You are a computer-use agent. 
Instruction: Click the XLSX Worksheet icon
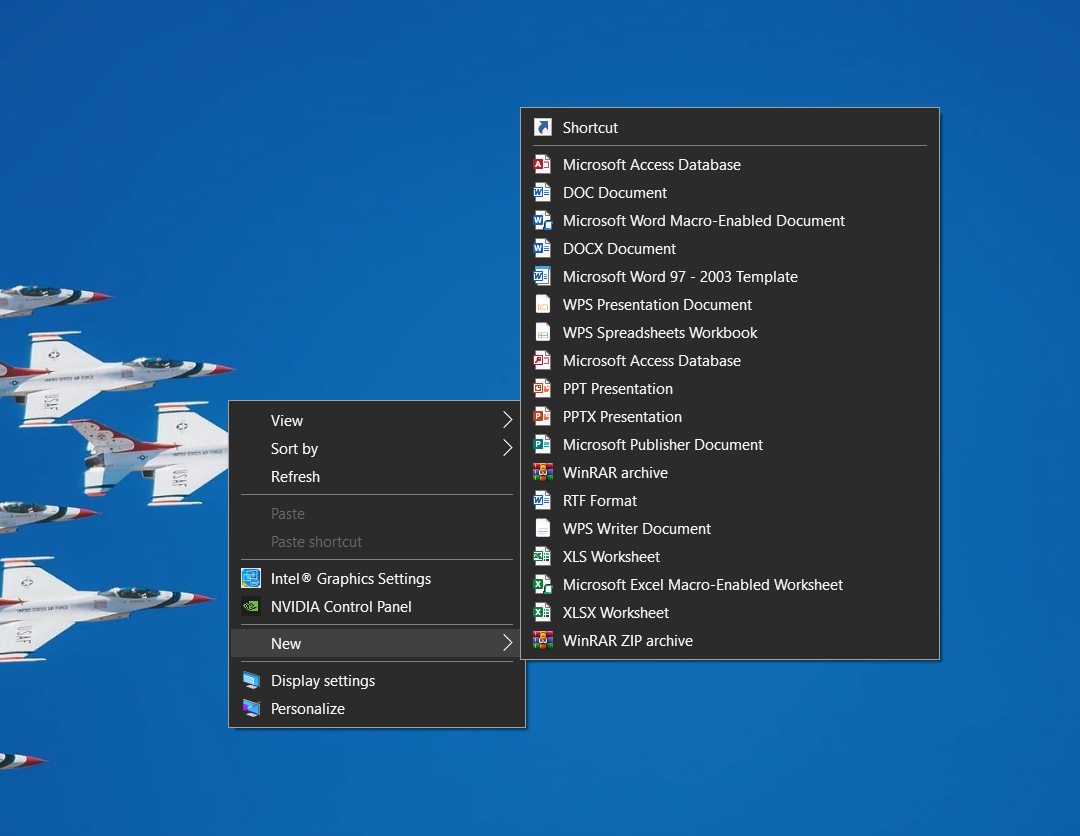(543, 613)
